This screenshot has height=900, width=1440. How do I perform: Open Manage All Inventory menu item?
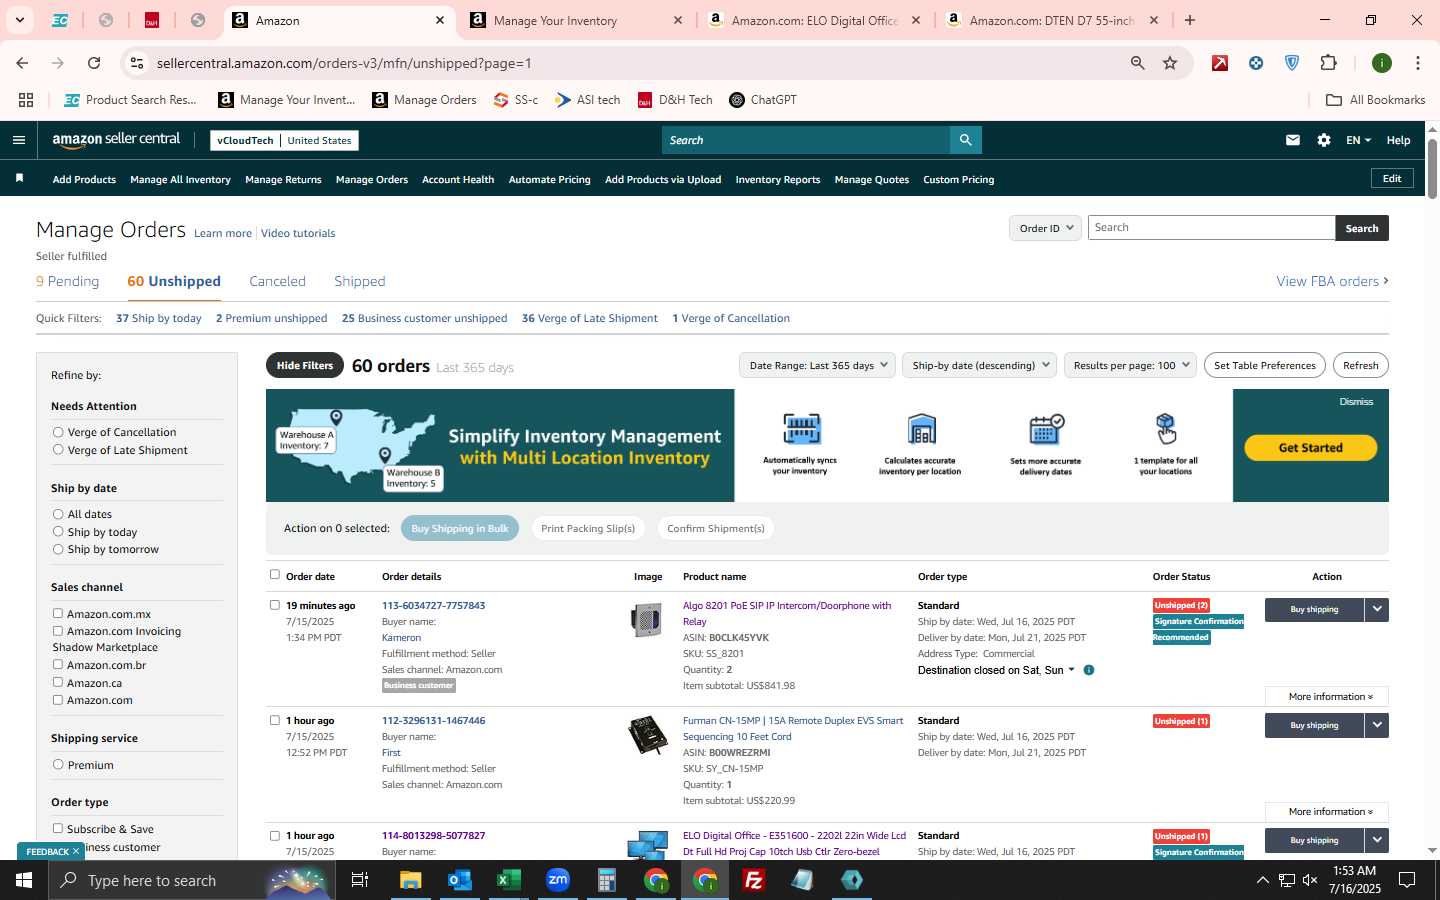[x=180, y=179]
